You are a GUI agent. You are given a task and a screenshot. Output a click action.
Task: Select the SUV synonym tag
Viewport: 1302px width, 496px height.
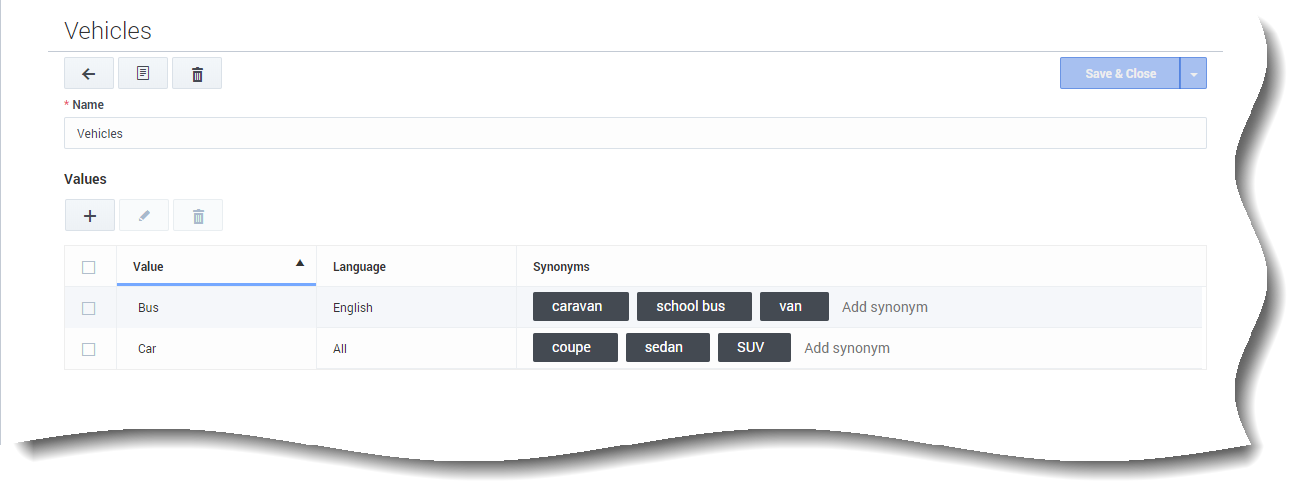(754, 348)
